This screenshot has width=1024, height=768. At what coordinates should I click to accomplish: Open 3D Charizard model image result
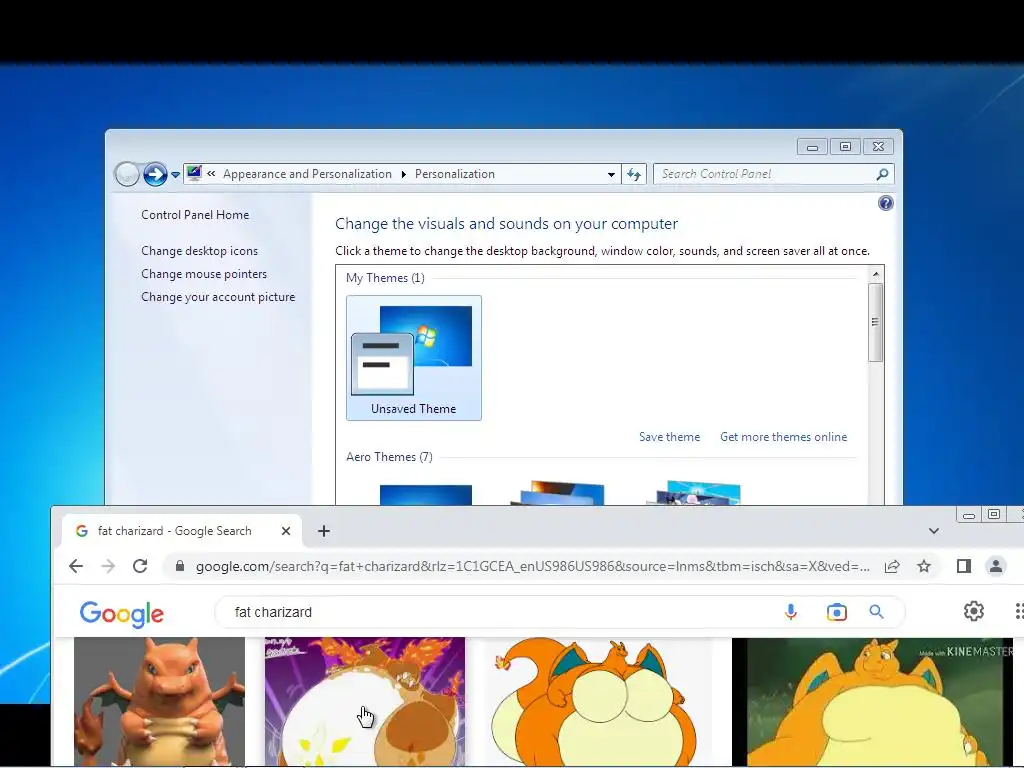coord(159,701)
